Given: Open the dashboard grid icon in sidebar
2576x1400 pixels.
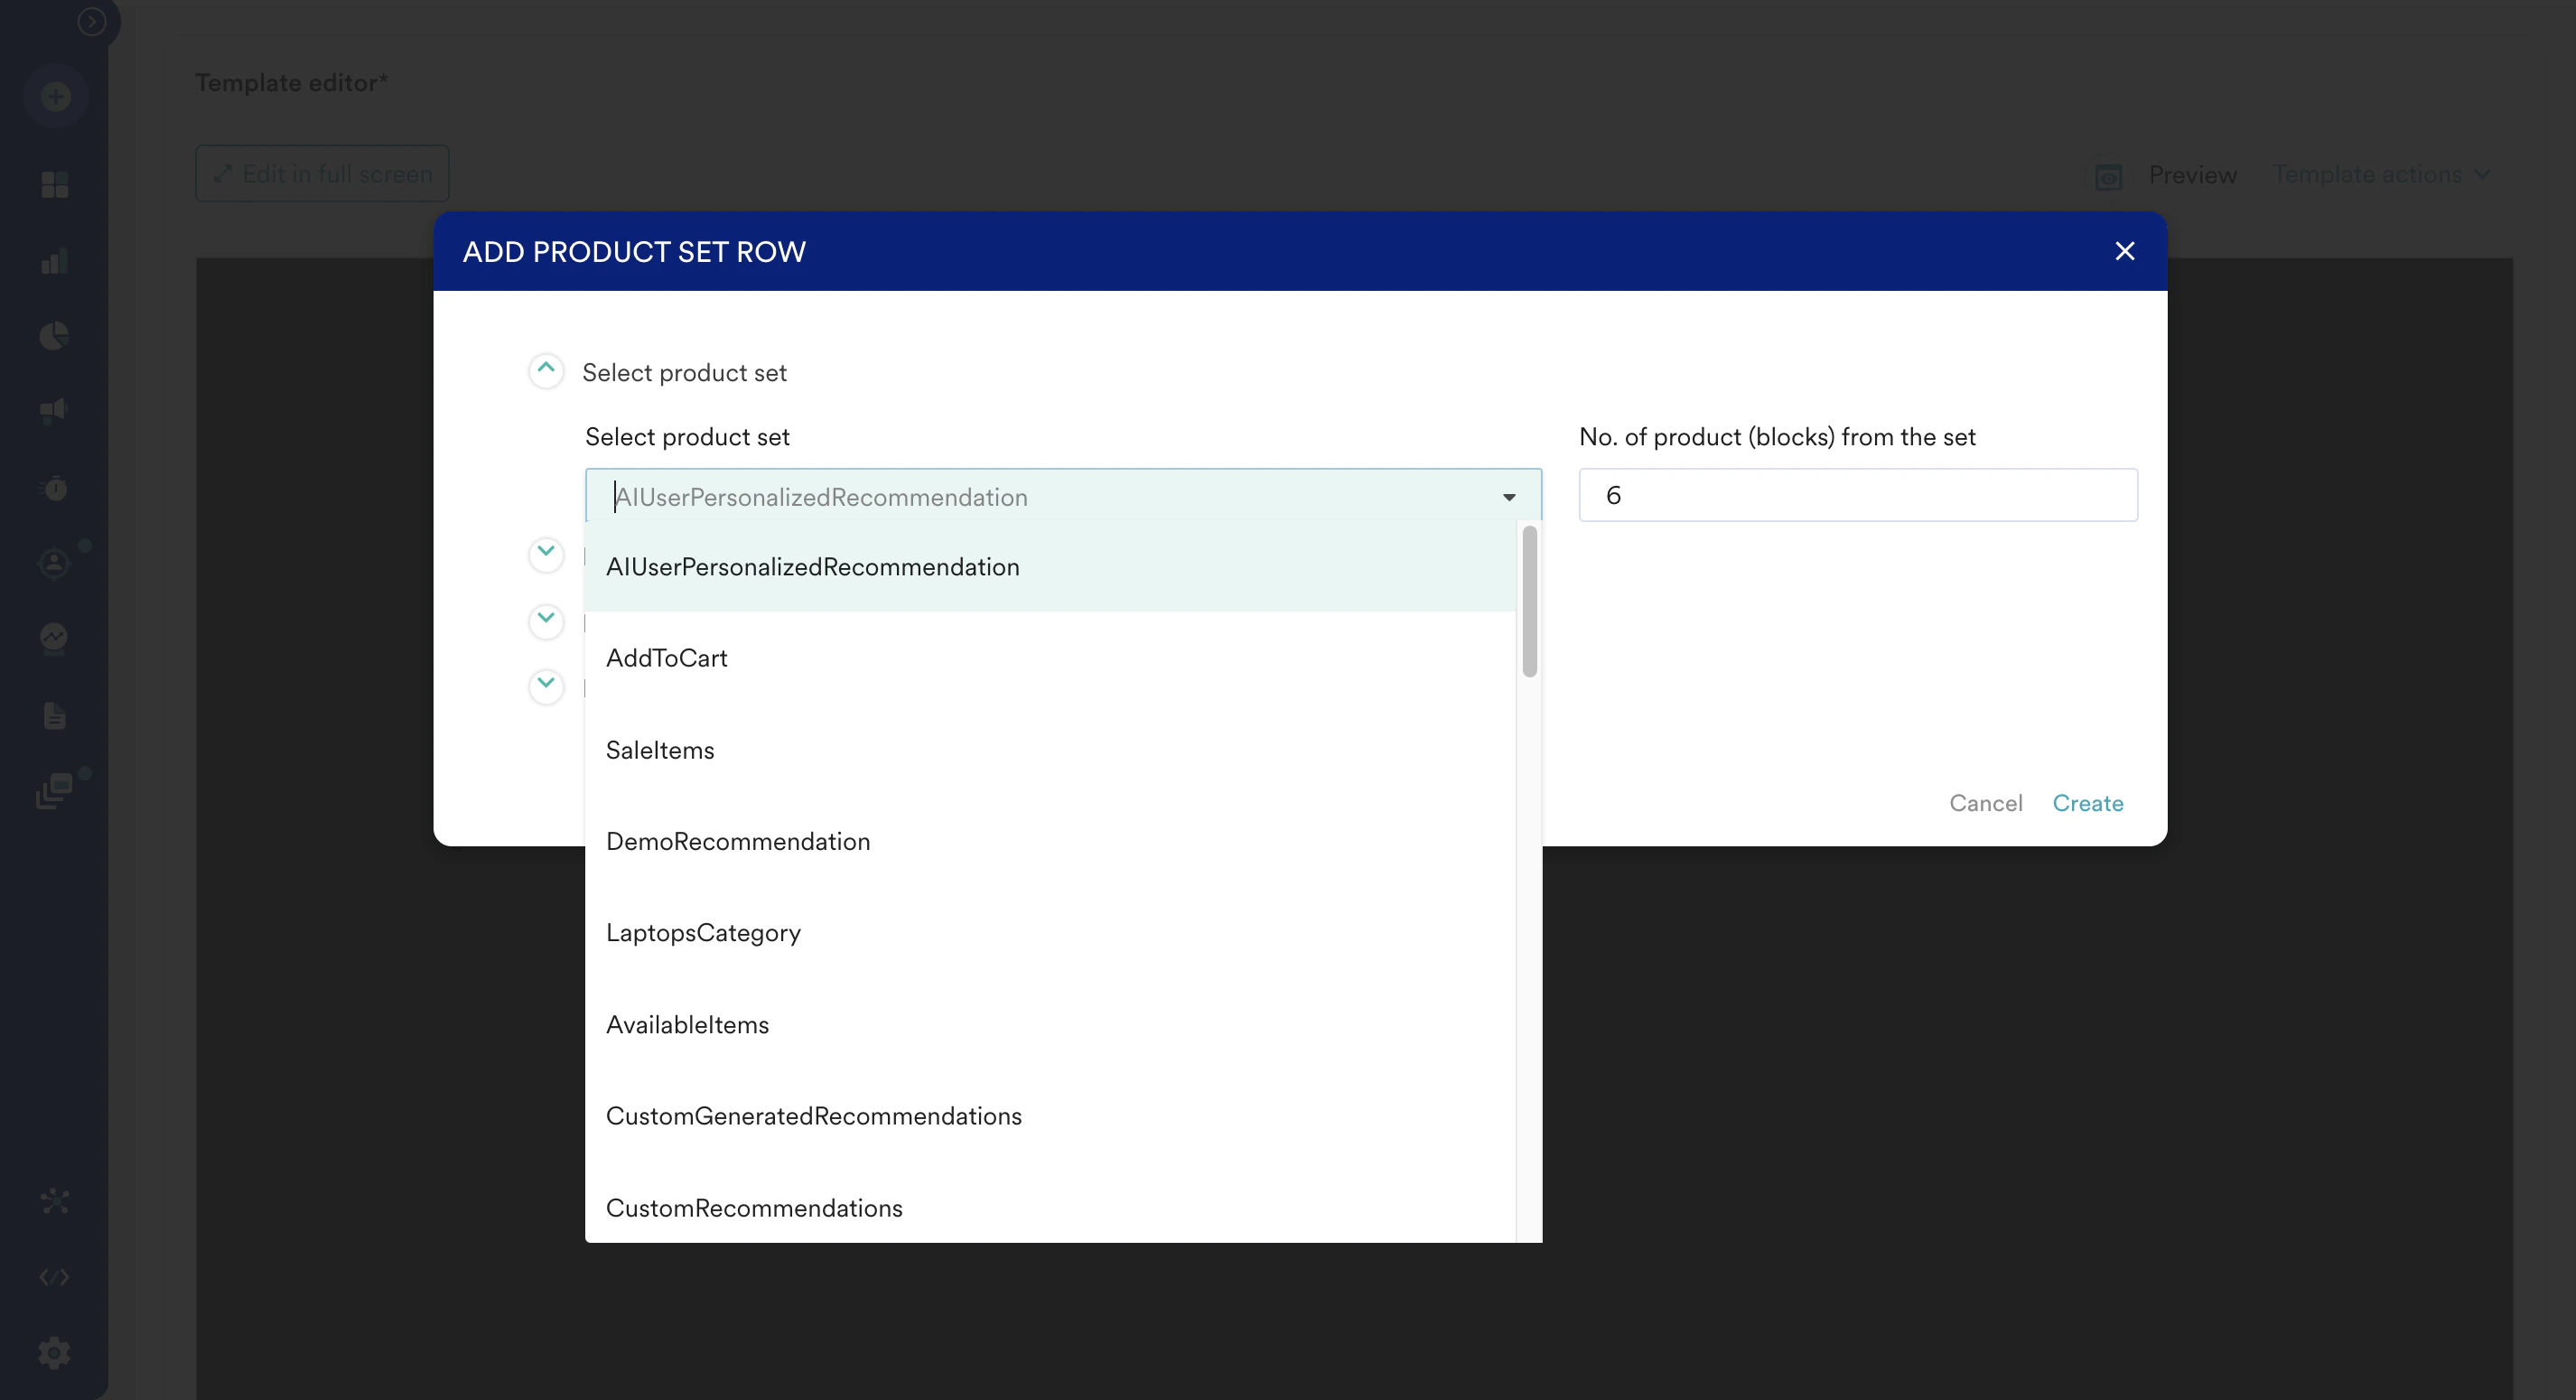Looking at the screenshot, I should [x=55, y=185].
